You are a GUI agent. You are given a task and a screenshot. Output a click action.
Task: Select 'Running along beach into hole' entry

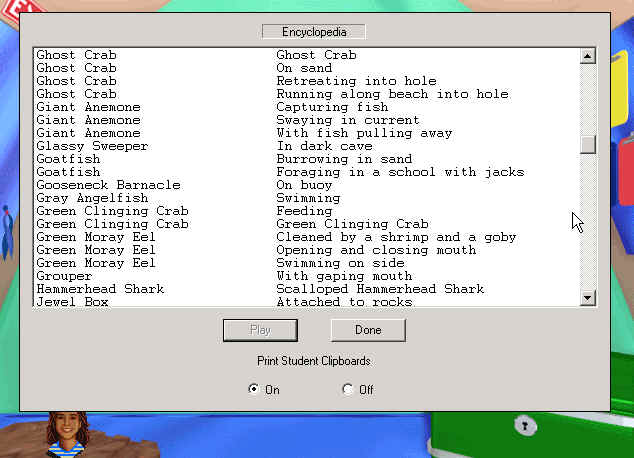pos(306,94)
